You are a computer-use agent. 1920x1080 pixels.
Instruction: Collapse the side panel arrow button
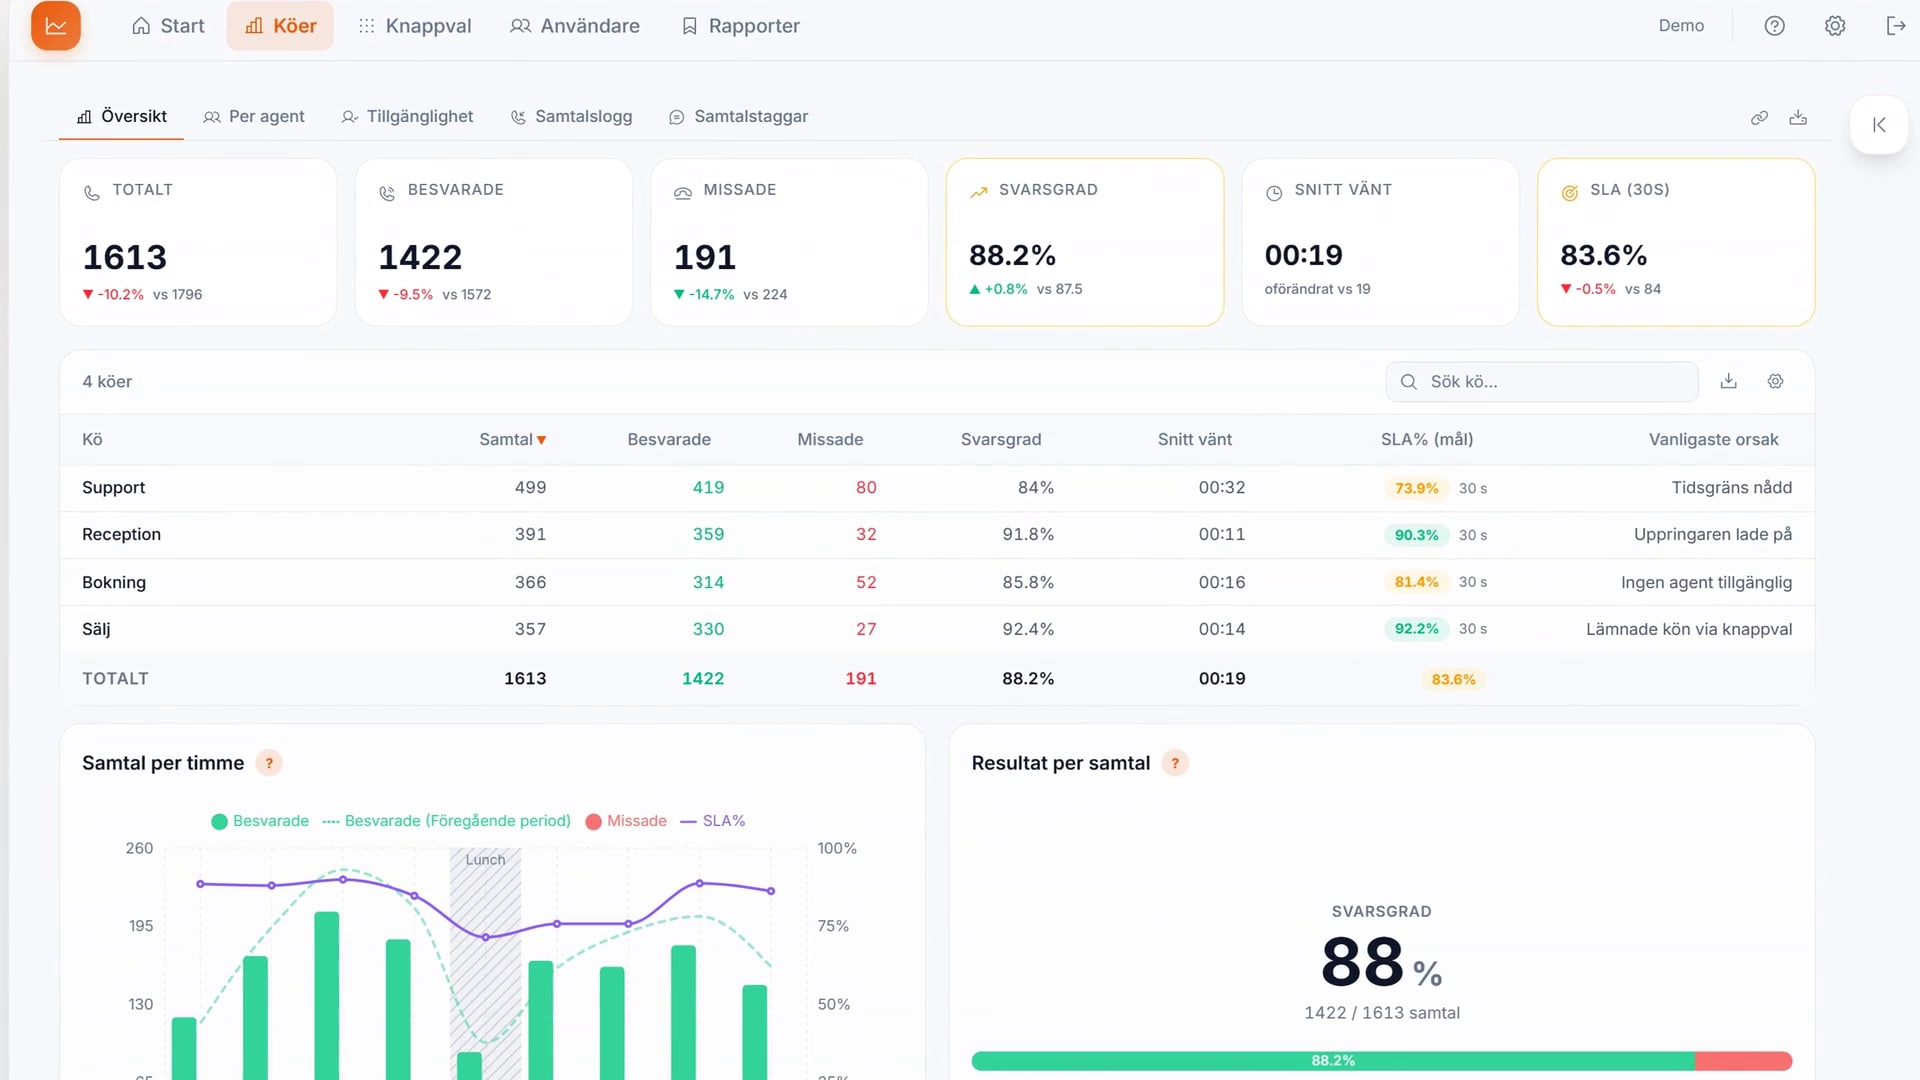pos(1879,125)
